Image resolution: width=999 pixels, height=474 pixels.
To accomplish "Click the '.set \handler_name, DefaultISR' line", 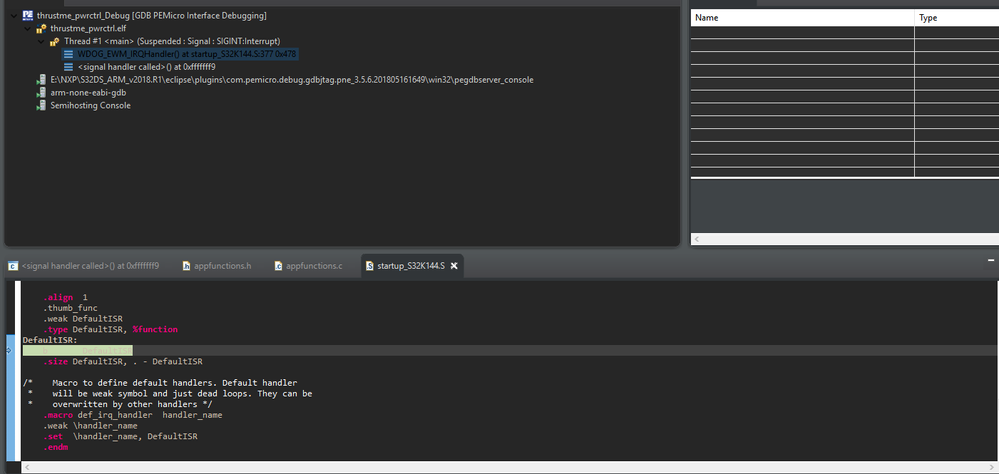I will [x=120, y=436].
